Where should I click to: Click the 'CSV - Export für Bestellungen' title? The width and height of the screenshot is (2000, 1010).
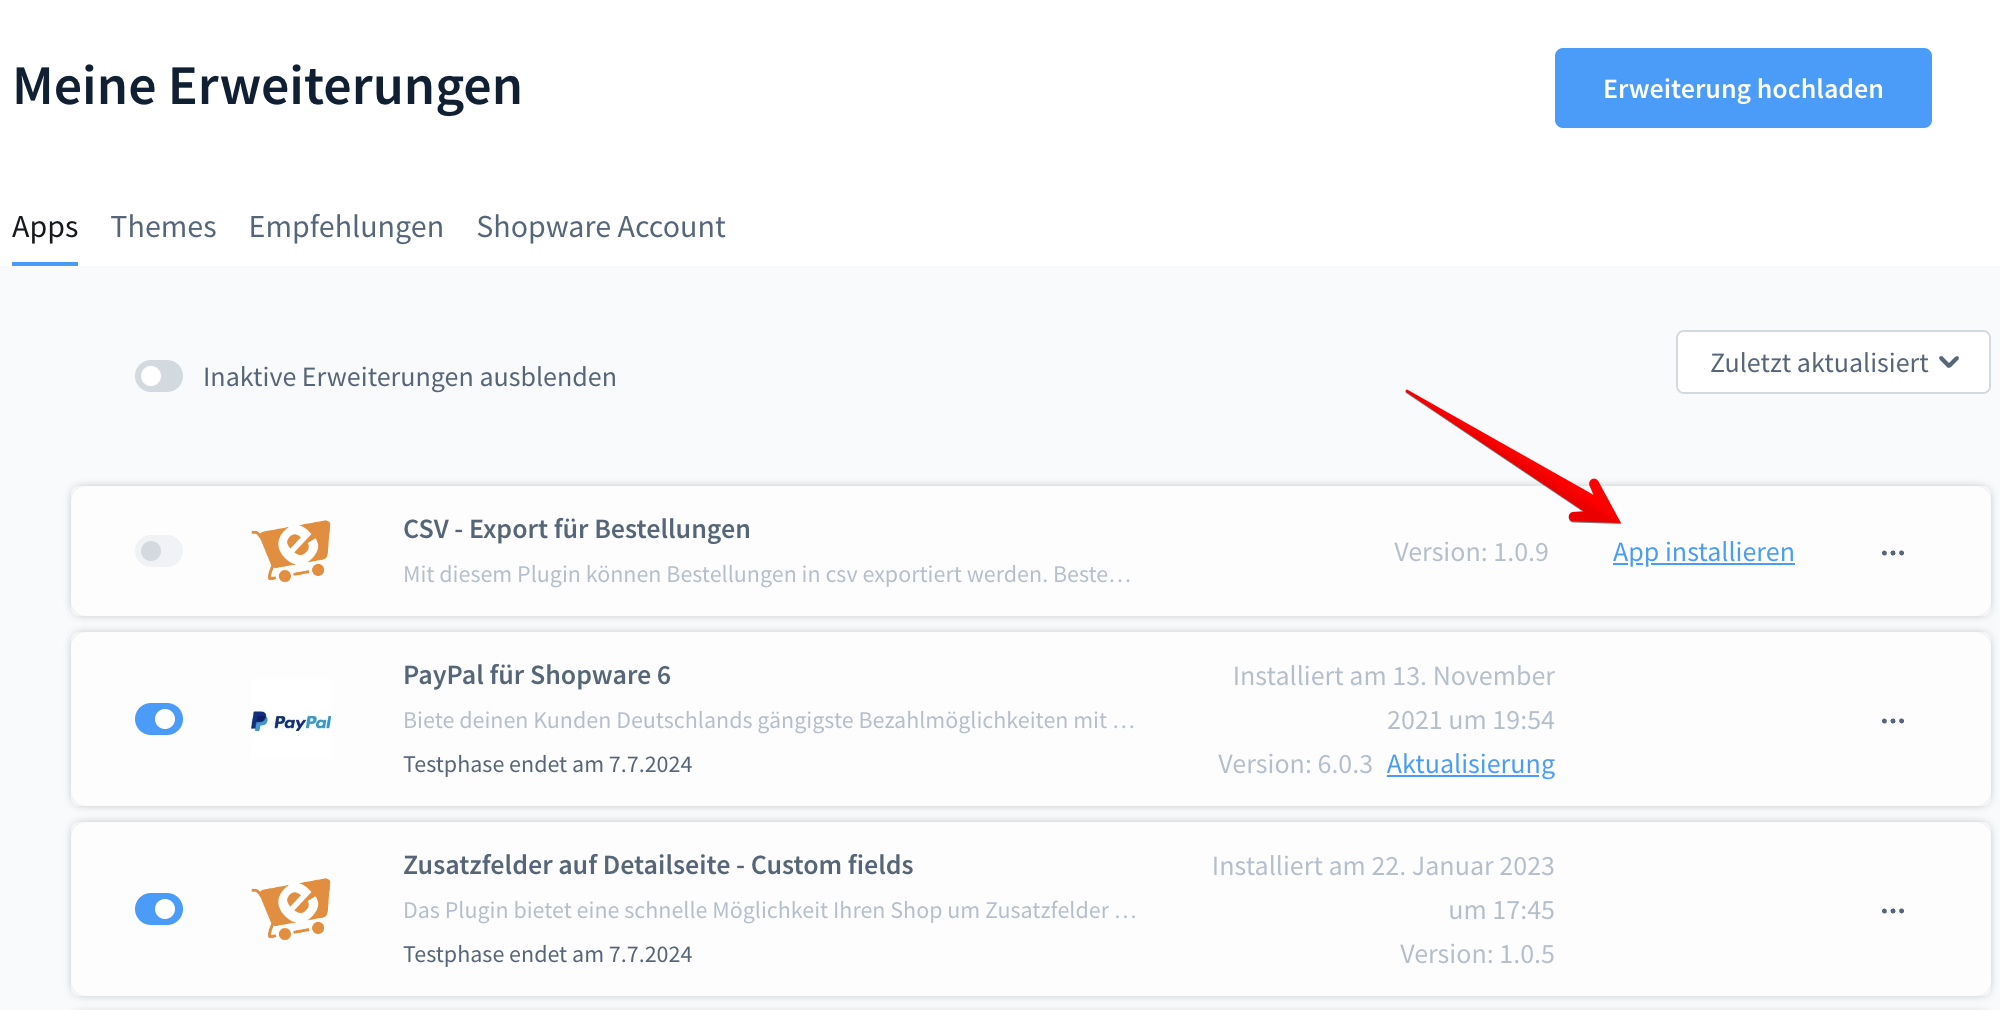coord(576,529)
